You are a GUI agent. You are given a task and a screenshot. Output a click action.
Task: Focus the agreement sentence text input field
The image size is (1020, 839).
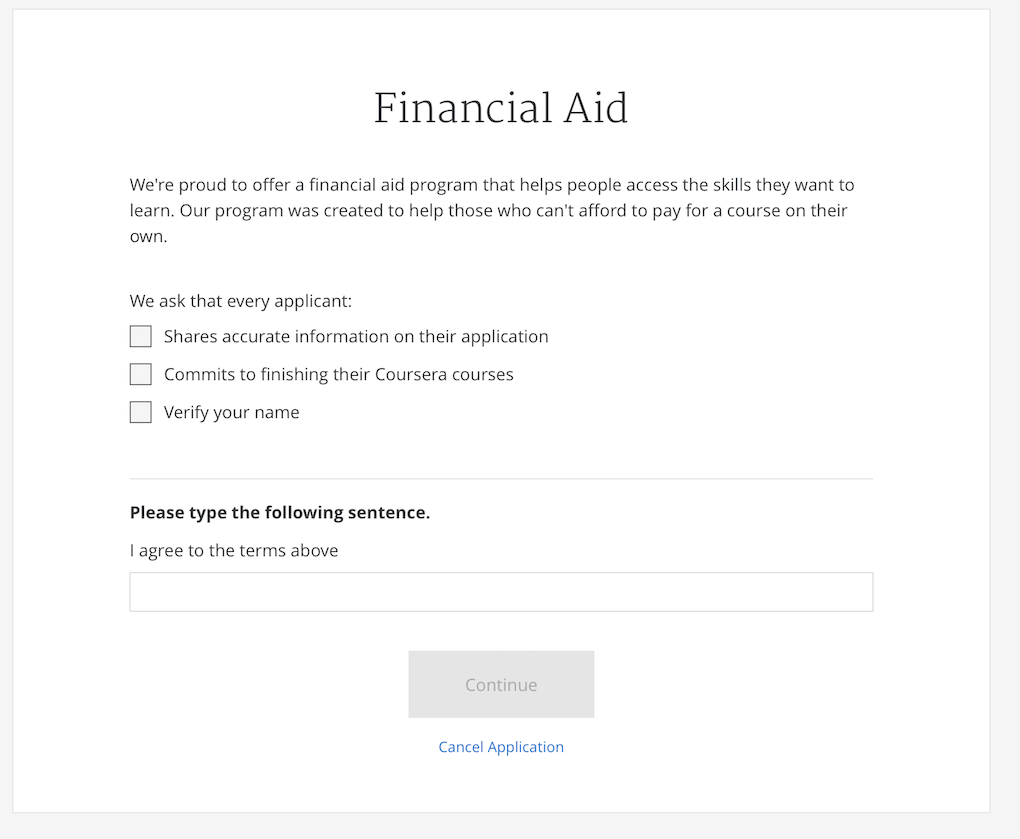pyautogui.click(x=501, y=592)
